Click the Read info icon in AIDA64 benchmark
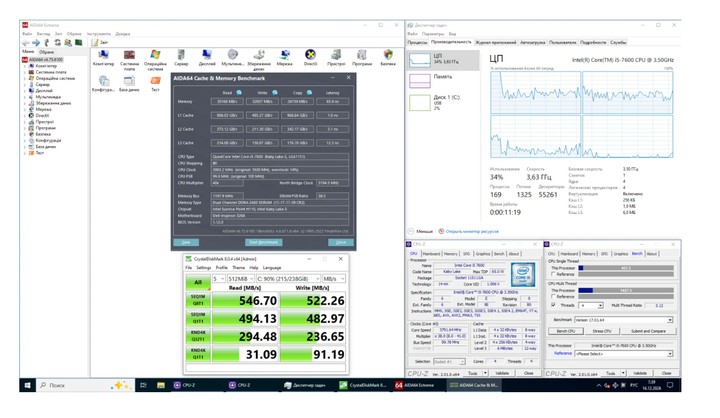The width and height of the screenshot is (720, 418). pyautogui.click(x=239, y=93)
